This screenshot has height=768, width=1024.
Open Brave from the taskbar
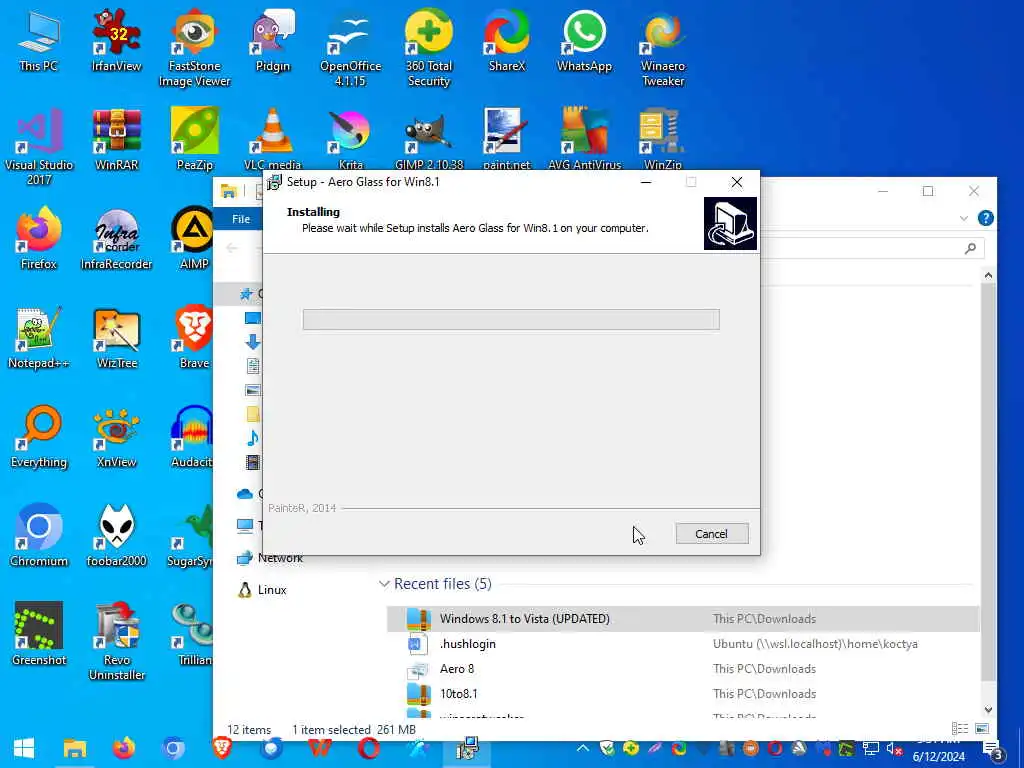pyautogui.click(x=223, y=748)
